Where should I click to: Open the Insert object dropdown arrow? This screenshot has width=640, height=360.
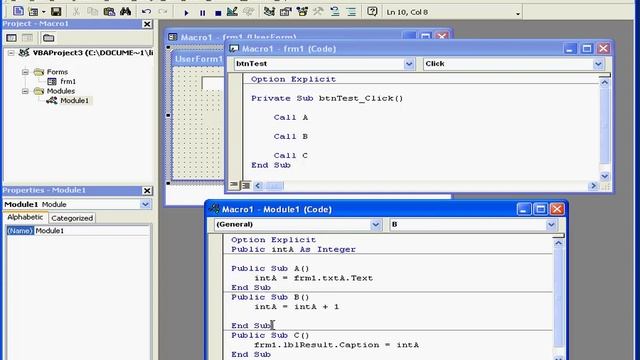click(44, 12)
